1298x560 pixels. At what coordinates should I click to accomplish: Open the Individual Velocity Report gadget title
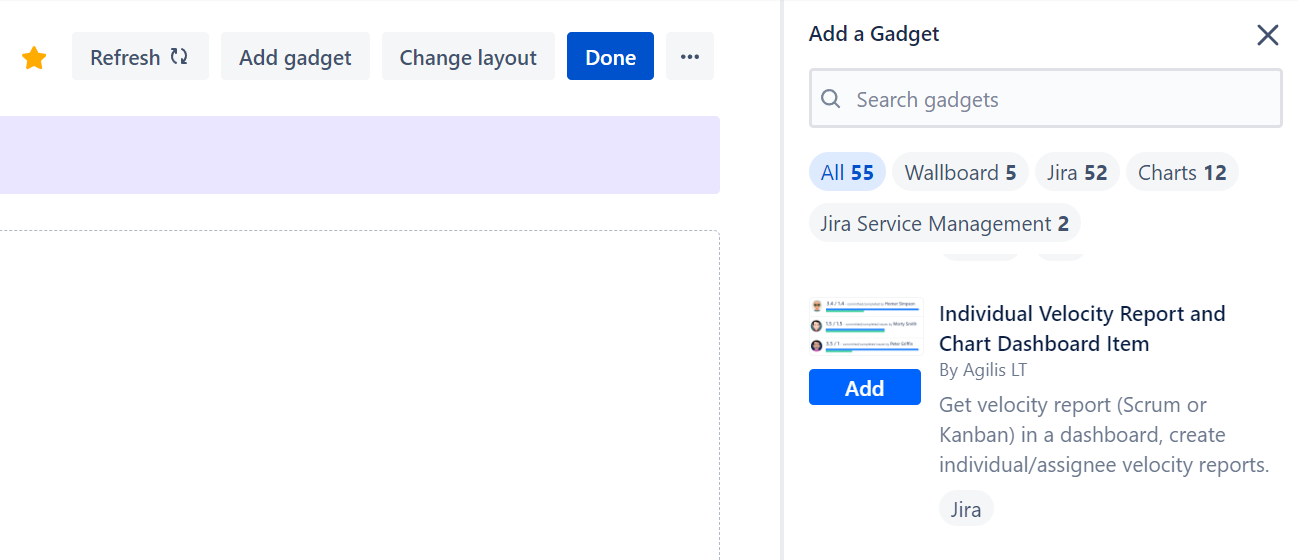1081,328
